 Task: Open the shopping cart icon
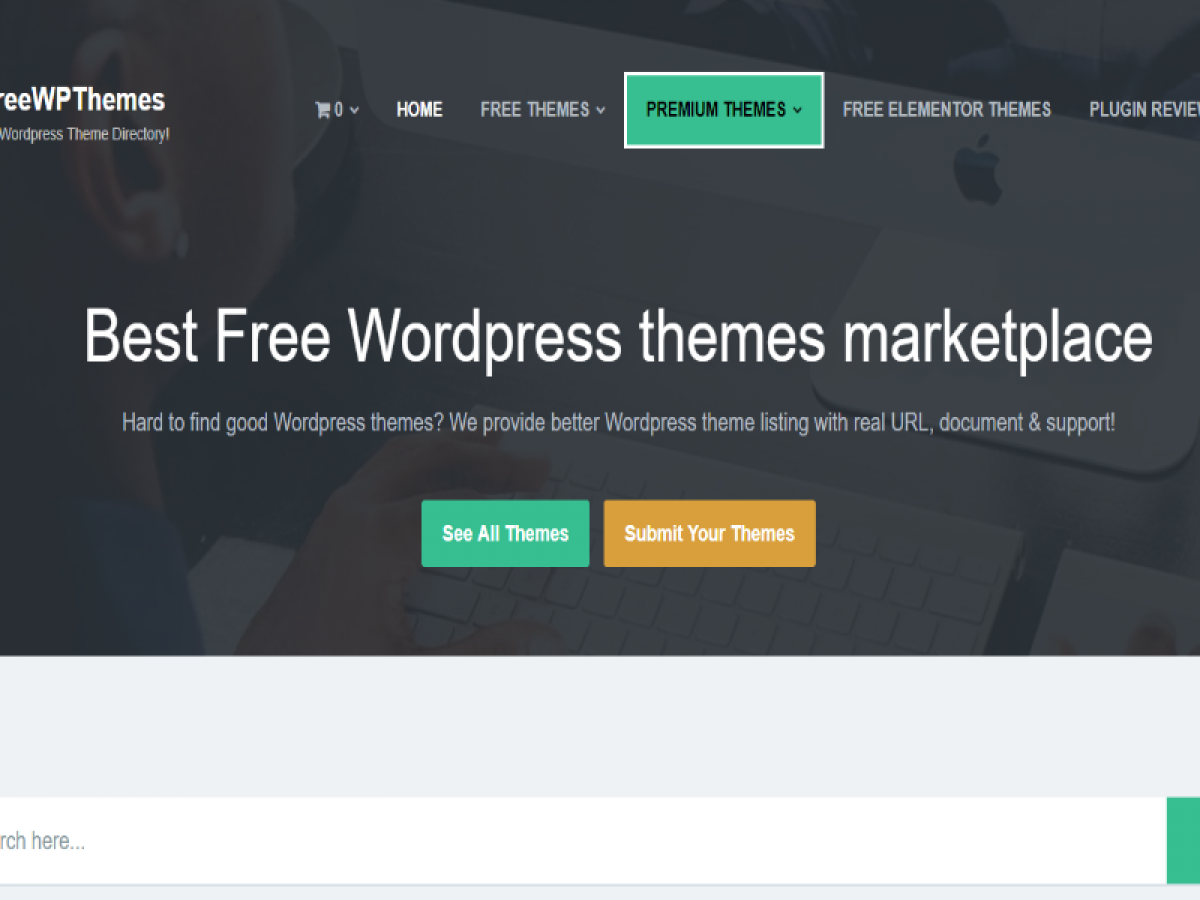(x=322, y=110)
